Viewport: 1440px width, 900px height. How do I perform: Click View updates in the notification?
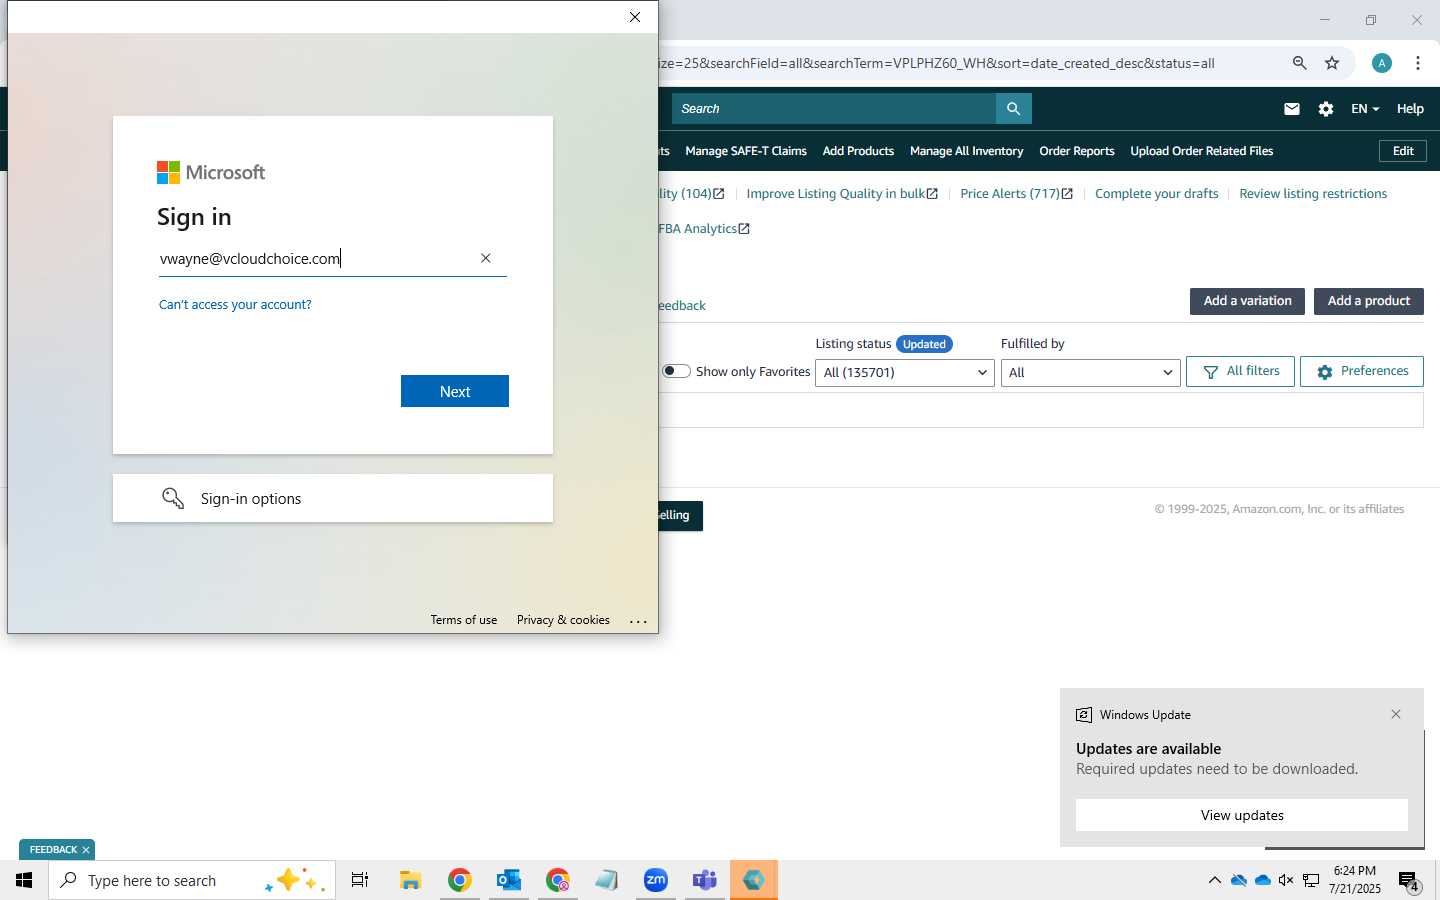[x=1242, y=815]
